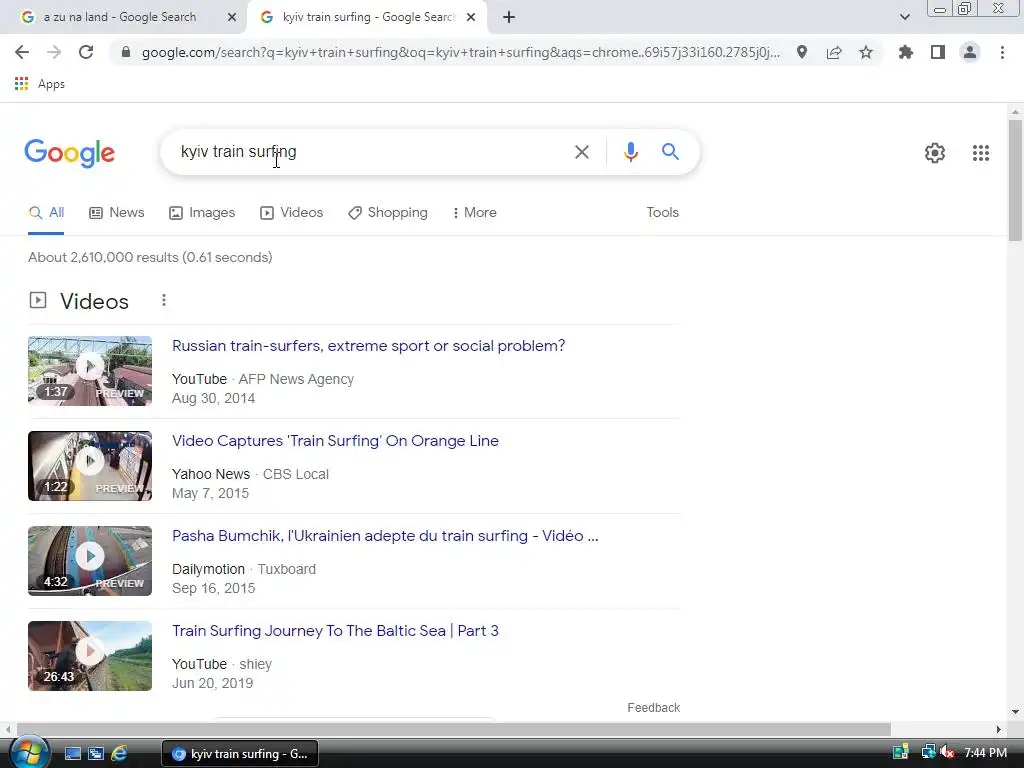Screen dimensions: 1024x768
Task: Expand the More search categories
Action: pos(474,213)
